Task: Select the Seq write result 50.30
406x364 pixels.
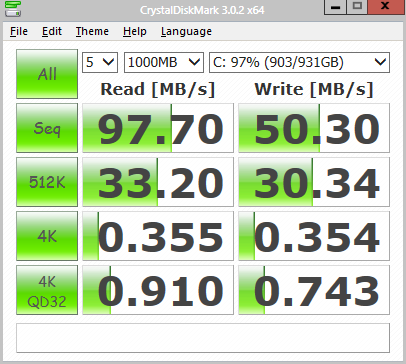Action: (314, 128)
